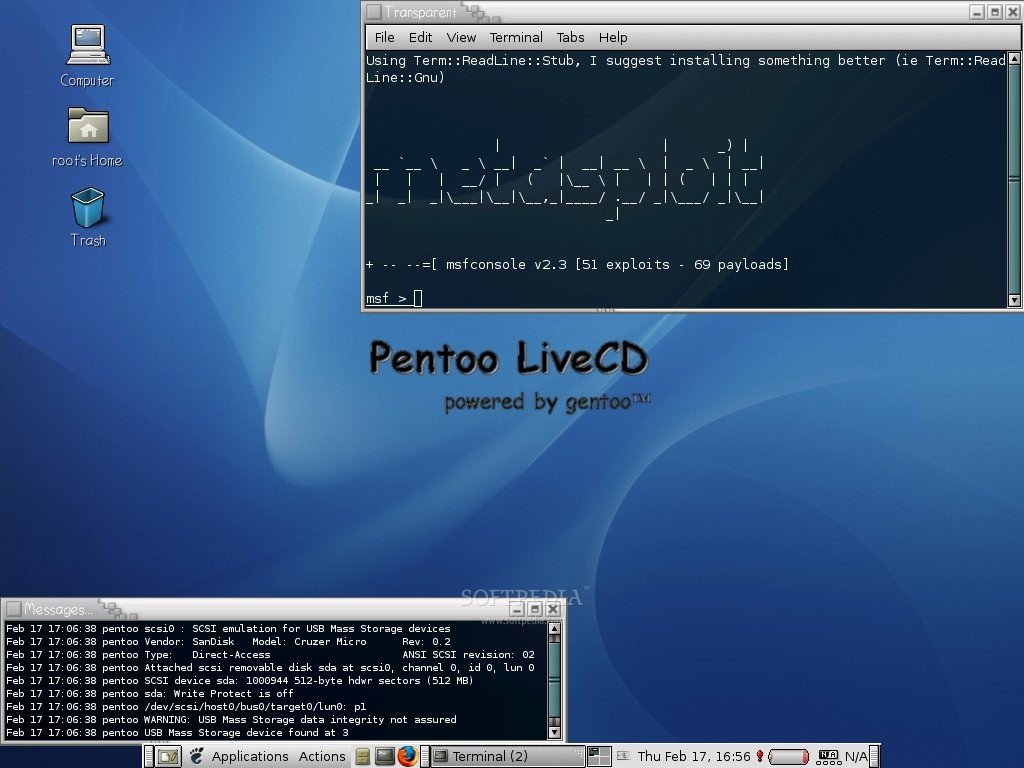Click the red alert icon beside clock
Viewport: 1024px width, 768px height.
click(x=760, y=756)
